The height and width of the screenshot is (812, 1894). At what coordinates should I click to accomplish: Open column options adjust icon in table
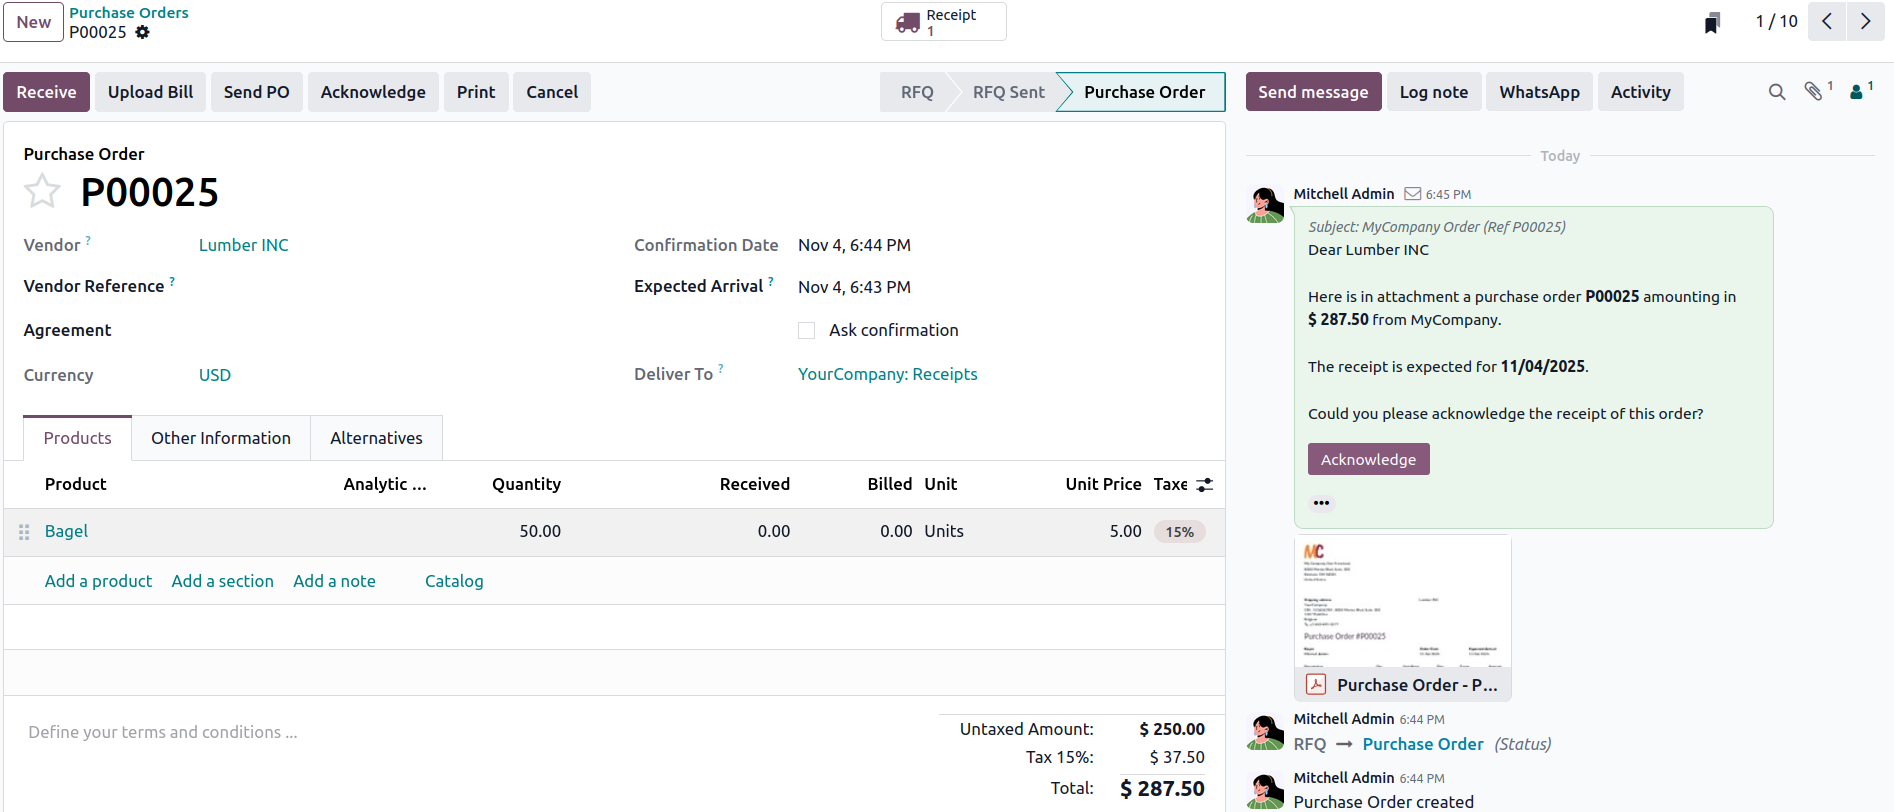[x=1205, y=485]
